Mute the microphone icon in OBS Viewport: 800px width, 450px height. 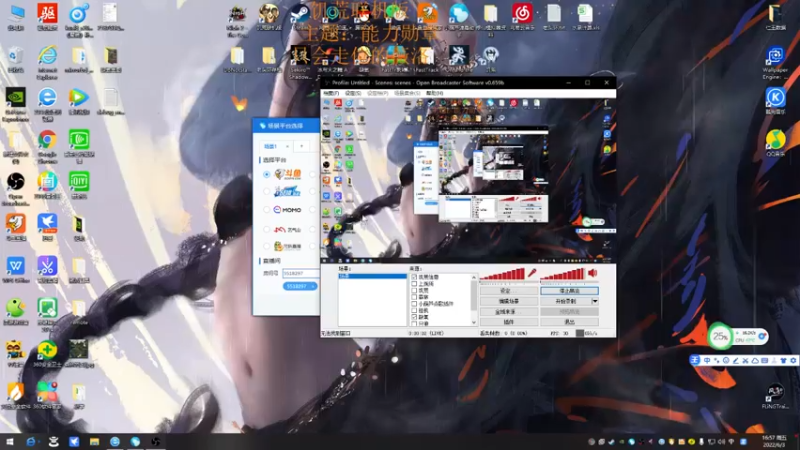(x=532, y=273)
